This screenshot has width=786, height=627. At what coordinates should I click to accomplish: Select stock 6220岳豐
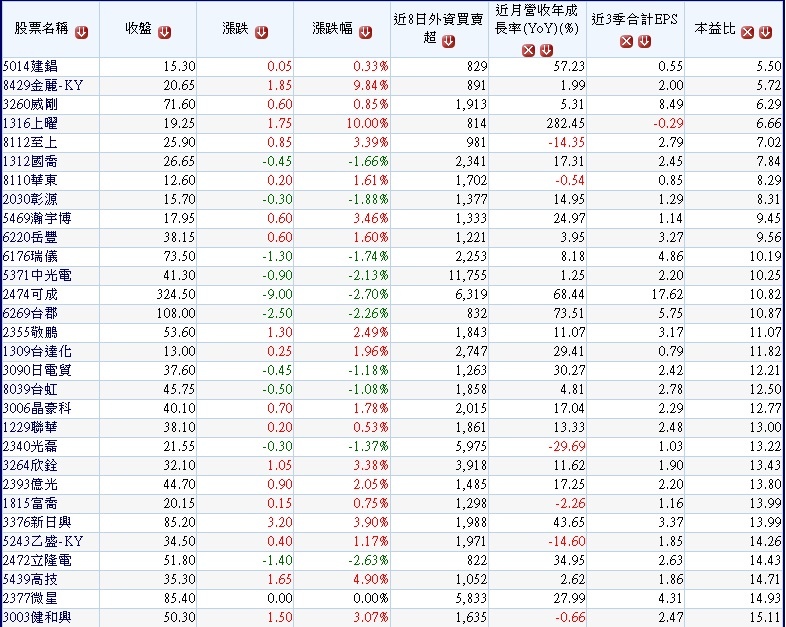[31, 238]
